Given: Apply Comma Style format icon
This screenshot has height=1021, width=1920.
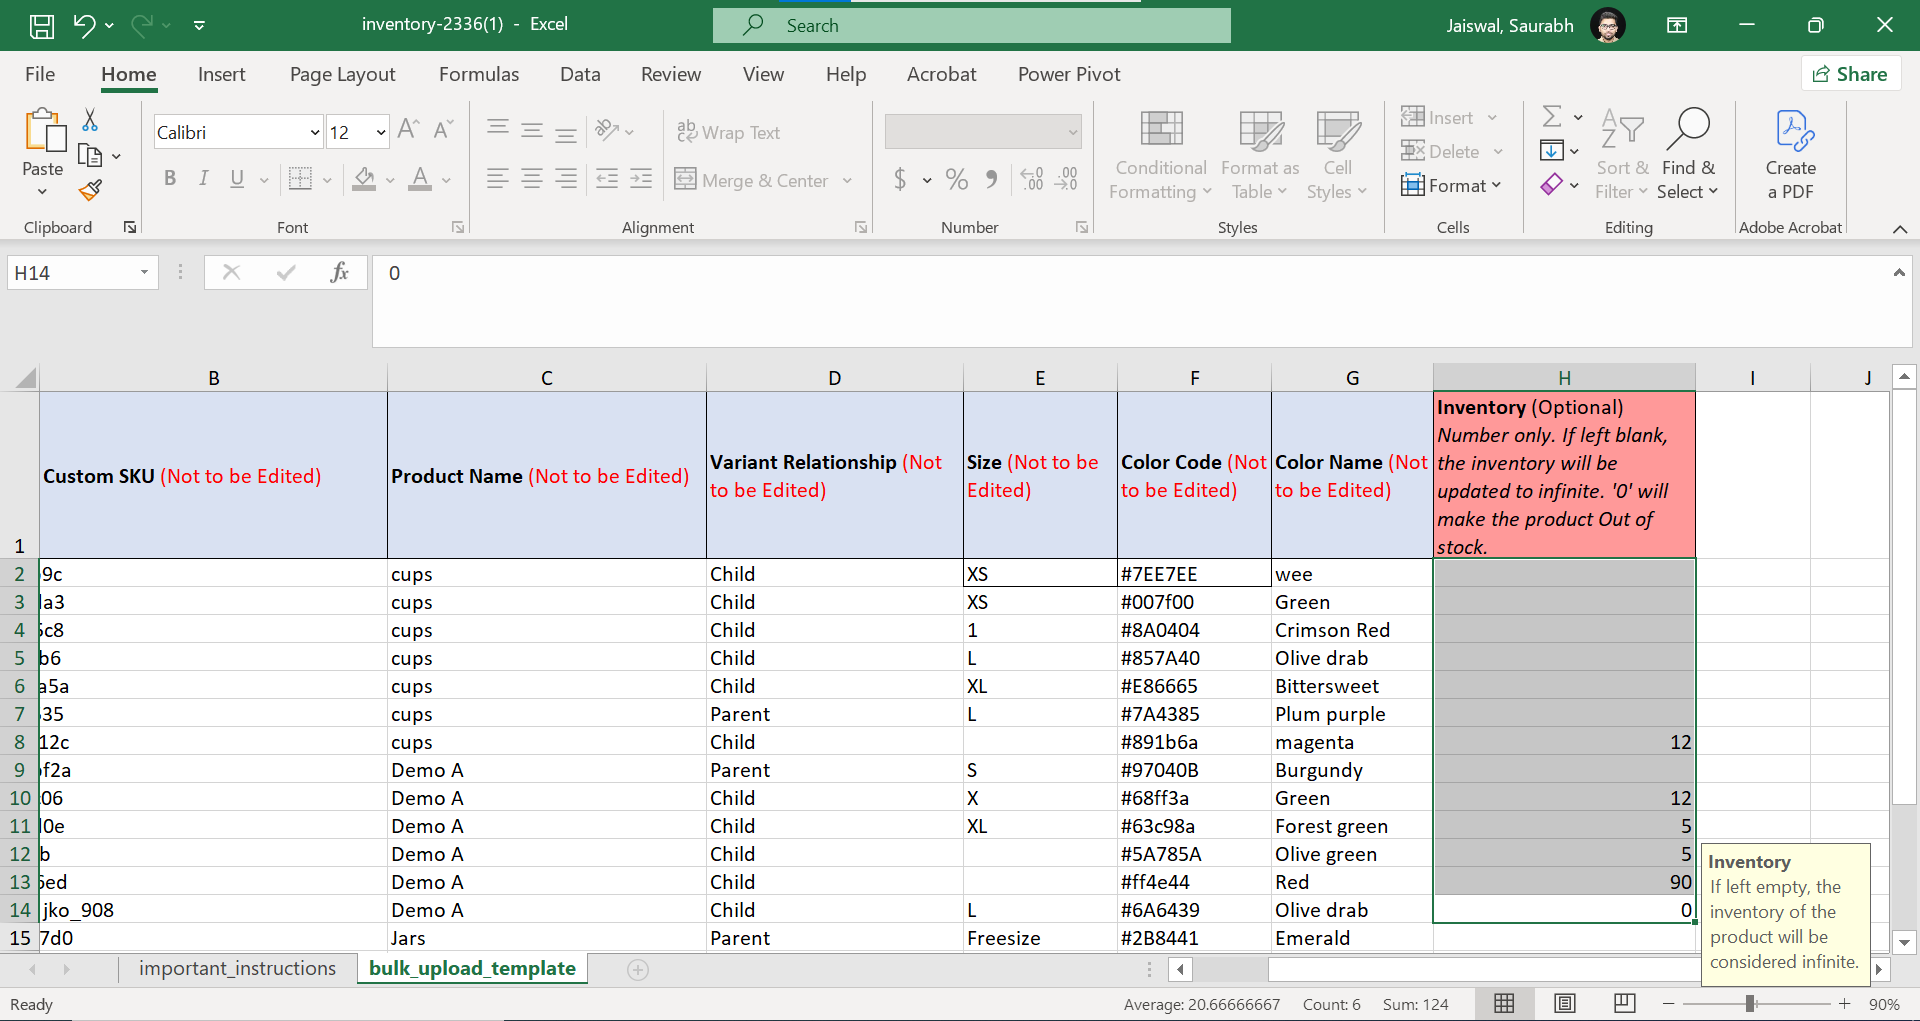Looking at the screenshot, I should [991, 179].
